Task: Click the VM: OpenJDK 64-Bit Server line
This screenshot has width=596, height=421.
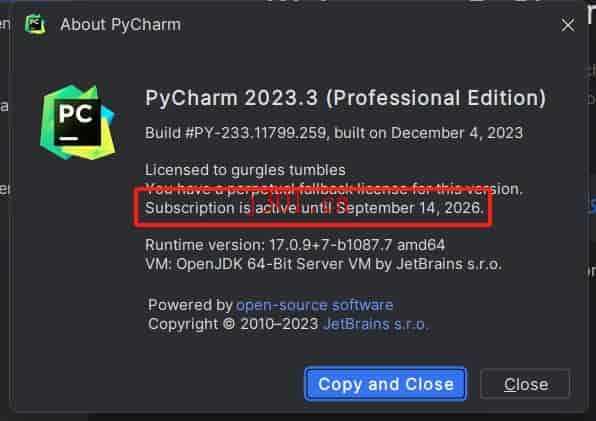Action: [x=323, y=264]
